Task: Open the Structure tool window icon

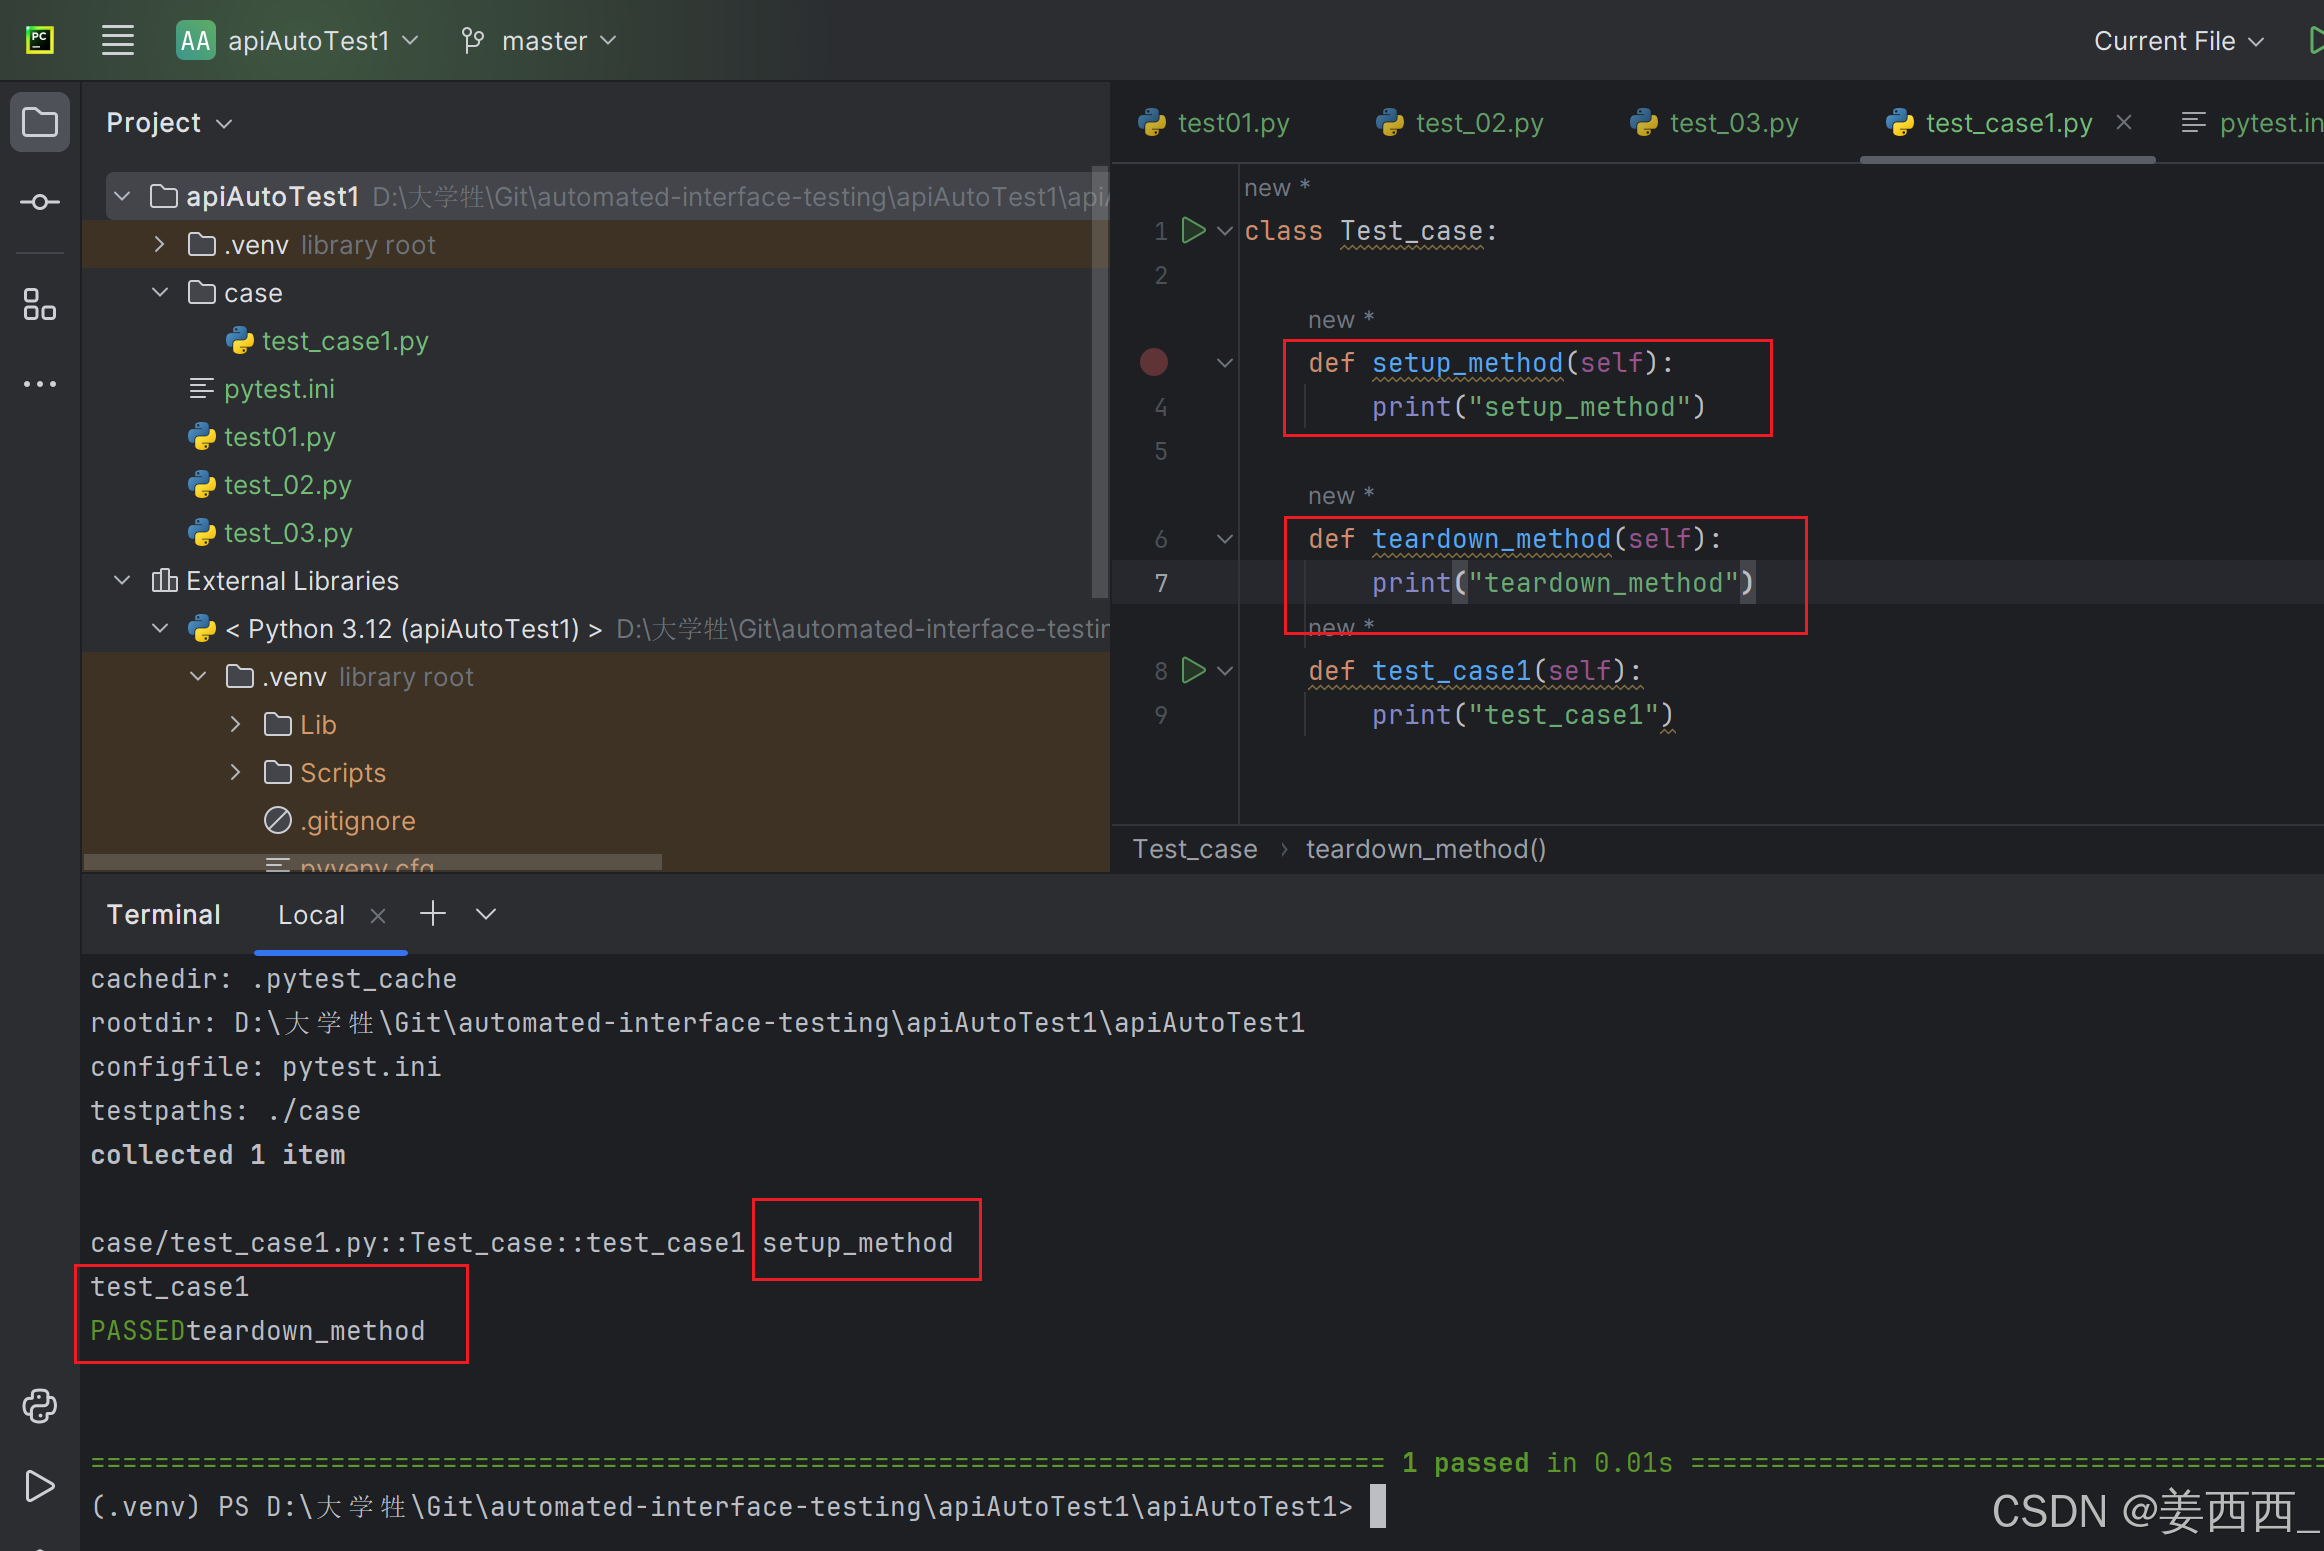Action: pos(40,304)
